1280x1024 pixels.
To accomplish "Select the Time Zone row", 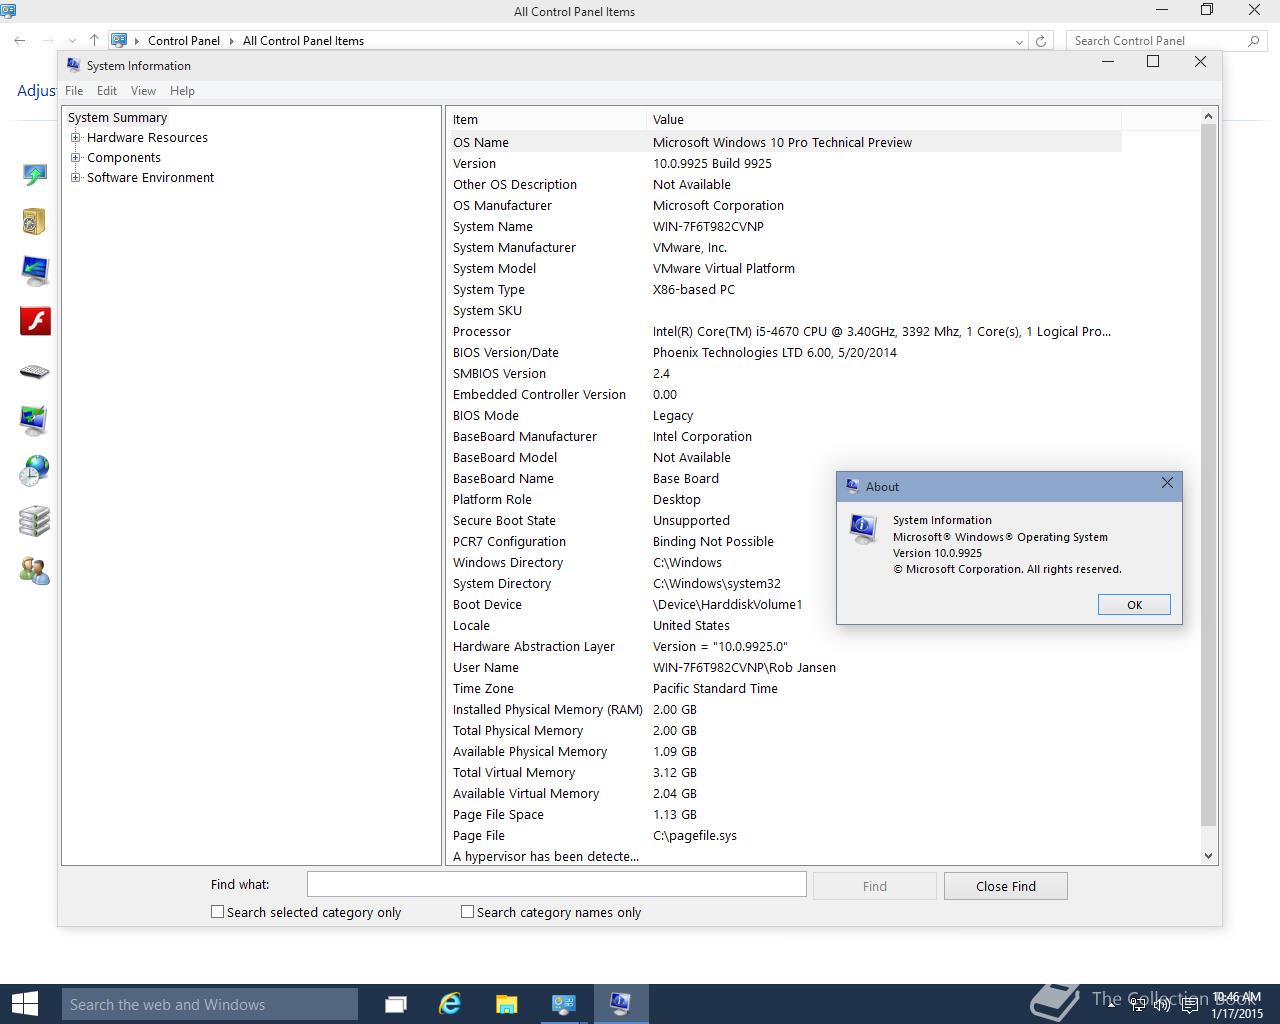I will [x=784, y=688].
